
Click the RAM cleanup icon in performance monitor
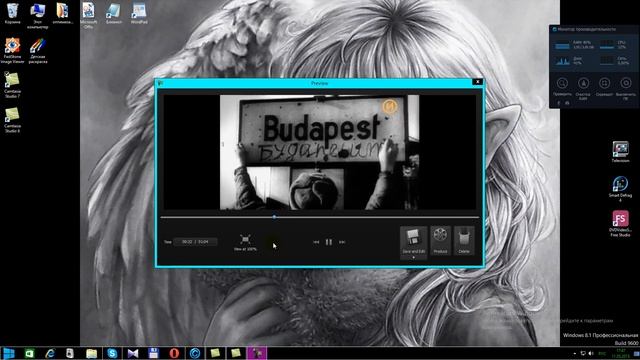pyautogui.click(x=583, y=83)
